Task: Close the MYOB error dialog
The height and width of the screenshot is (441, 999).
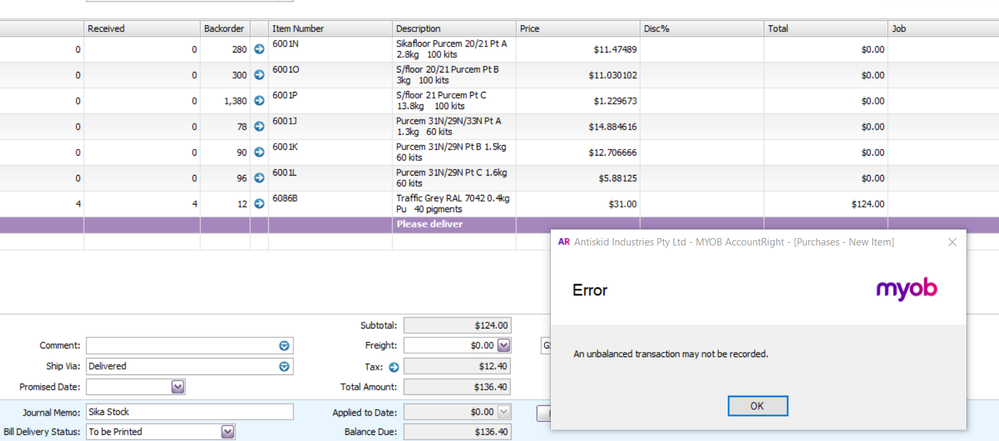Action: [952, 242]
